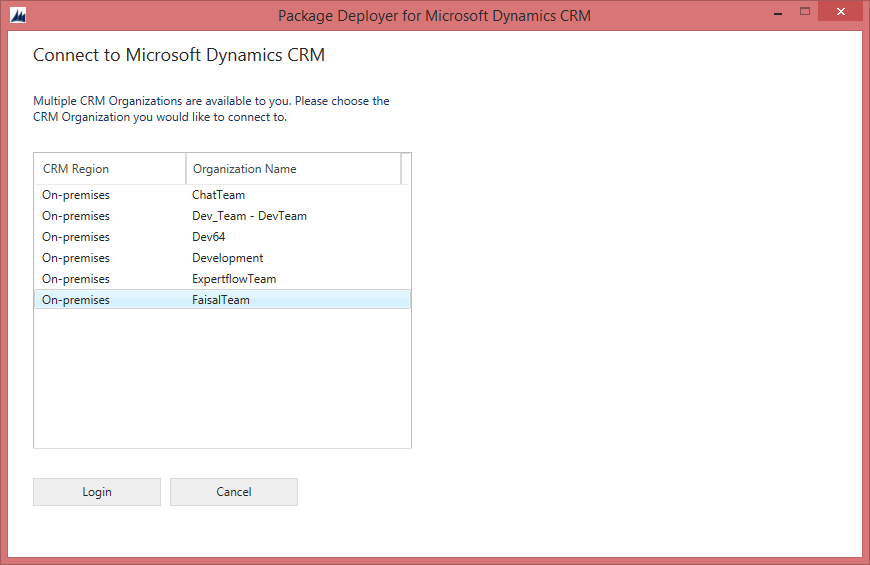Click the Package Deployer app icon in title bar
Viewport: 870px width, 565px height.
pos(17,16)
